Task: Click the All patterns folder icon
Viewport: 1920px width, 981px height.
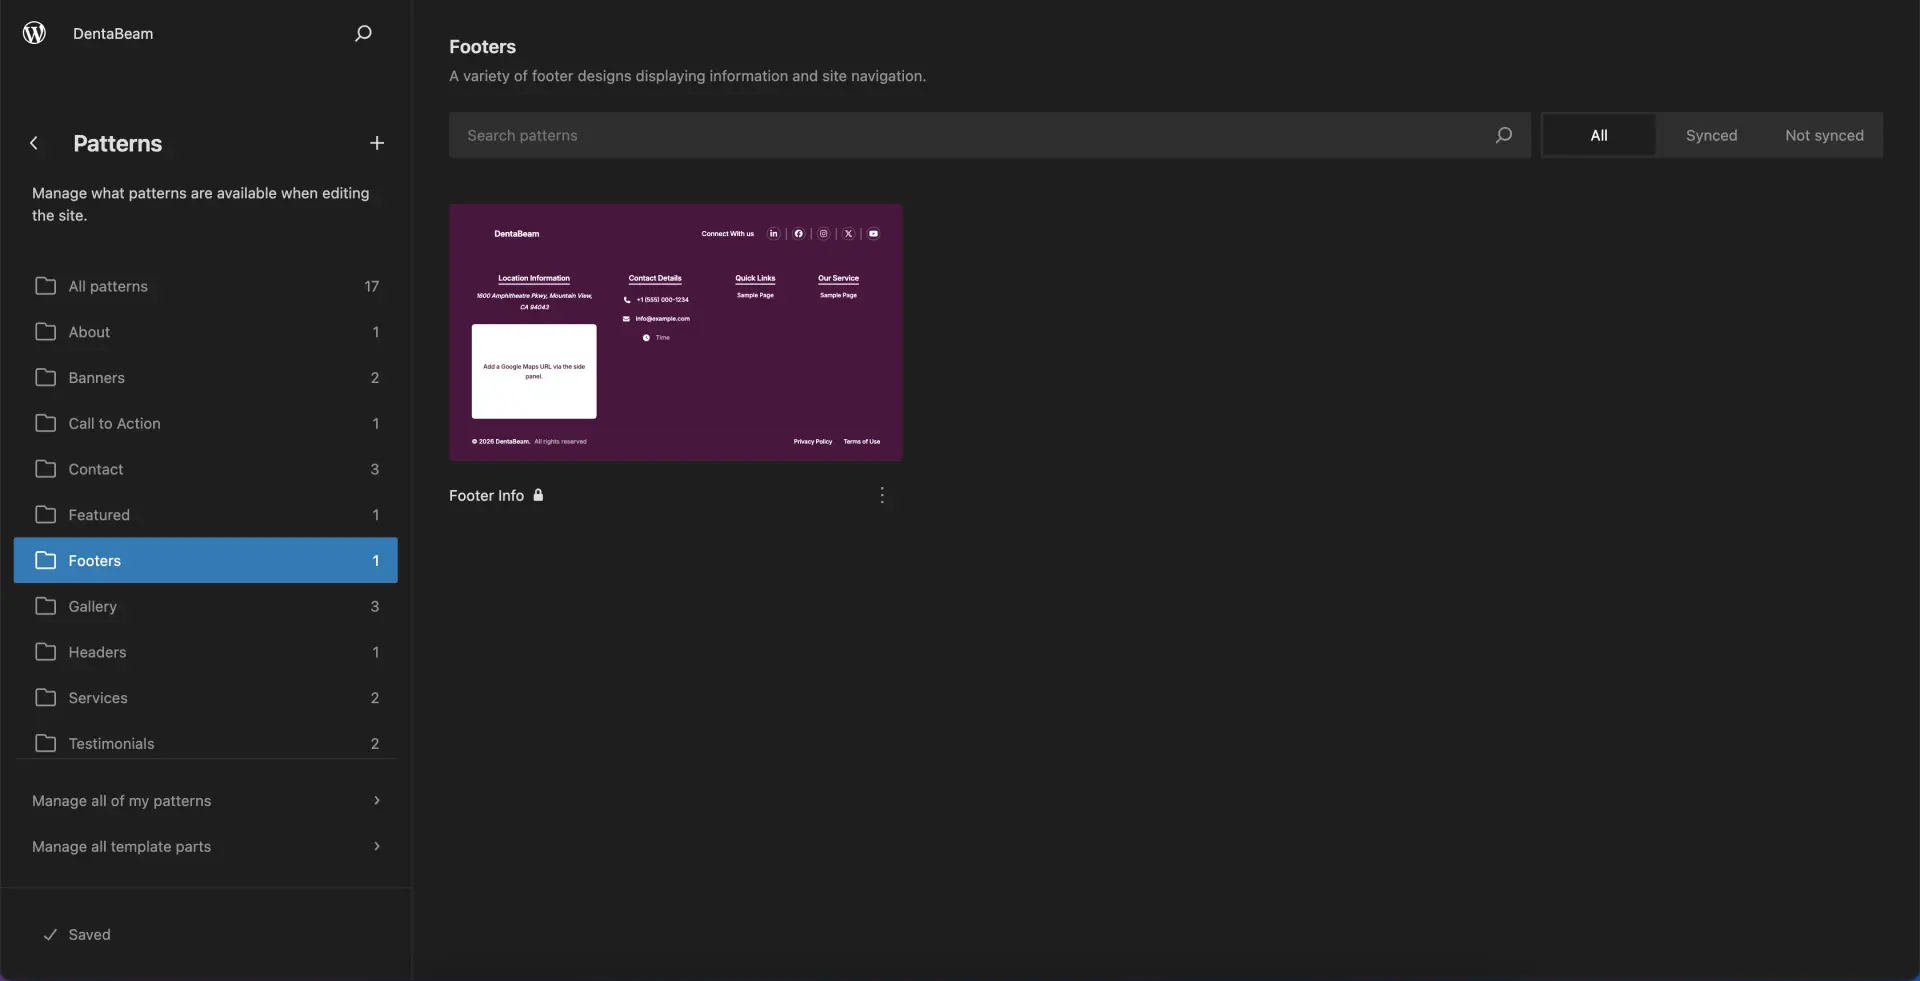Action: [45, 286]
